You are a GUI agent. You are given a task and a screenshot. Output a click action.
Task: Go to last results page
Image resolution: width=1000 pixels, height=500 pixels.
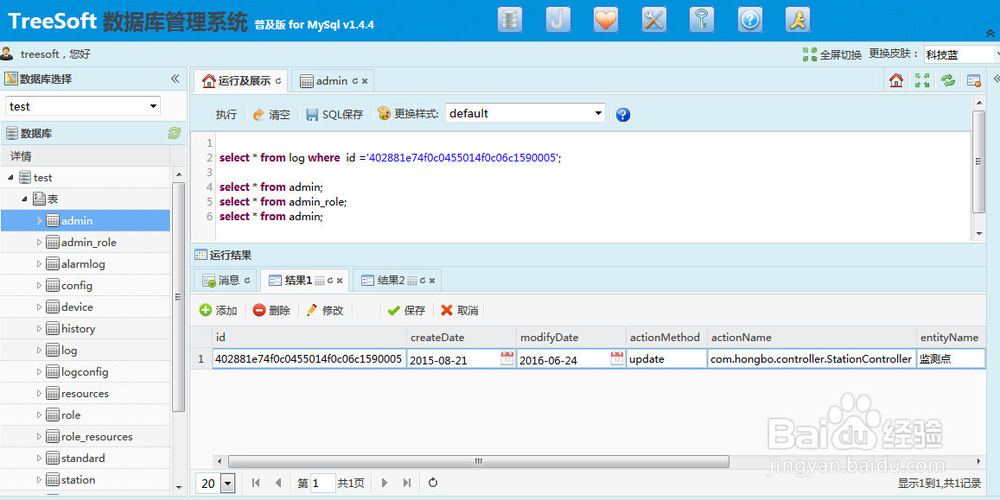tap(407, 483)
